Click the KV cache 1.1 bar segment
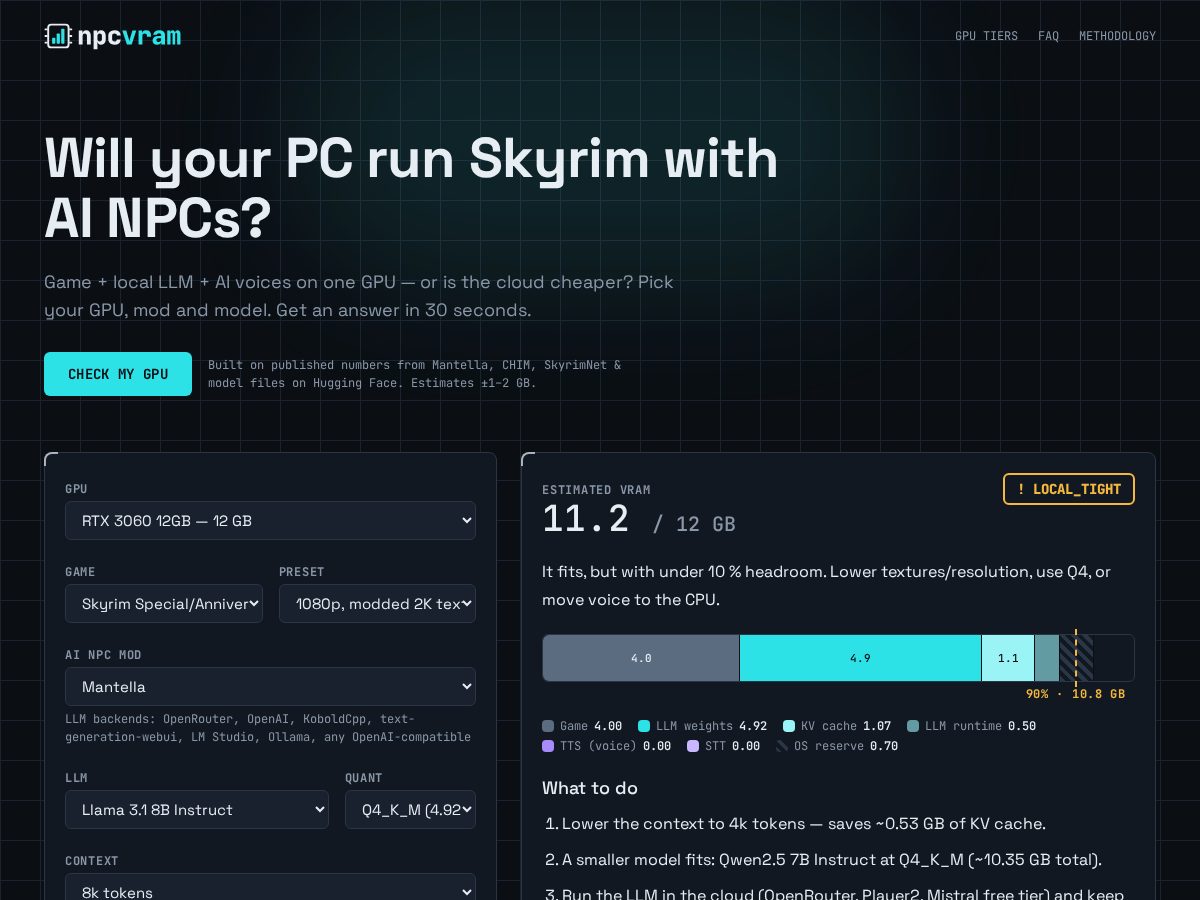The width and height of the screenshot is (1200, 900). [x=1008, y=658]
